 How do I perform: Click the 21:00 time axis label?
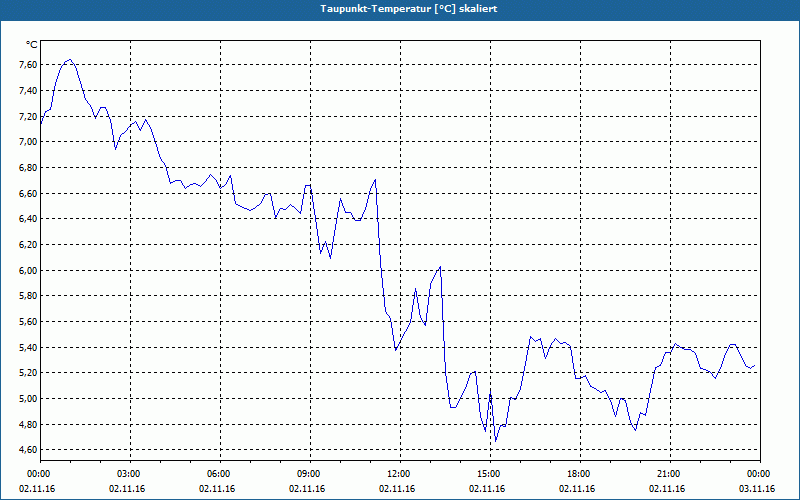coord(669,474)
